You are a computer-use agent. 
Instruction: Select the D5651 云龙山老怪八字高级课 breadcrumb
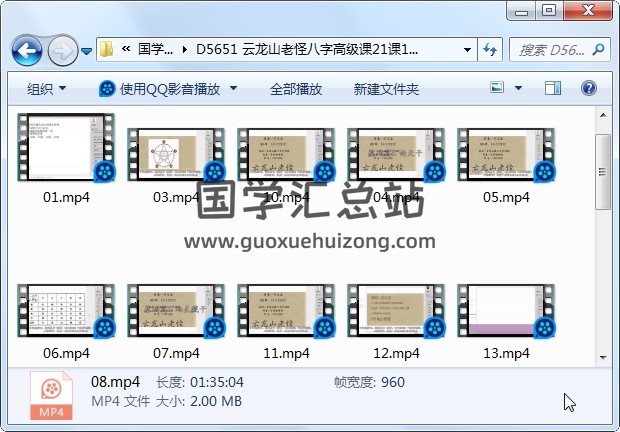[307, 49]
